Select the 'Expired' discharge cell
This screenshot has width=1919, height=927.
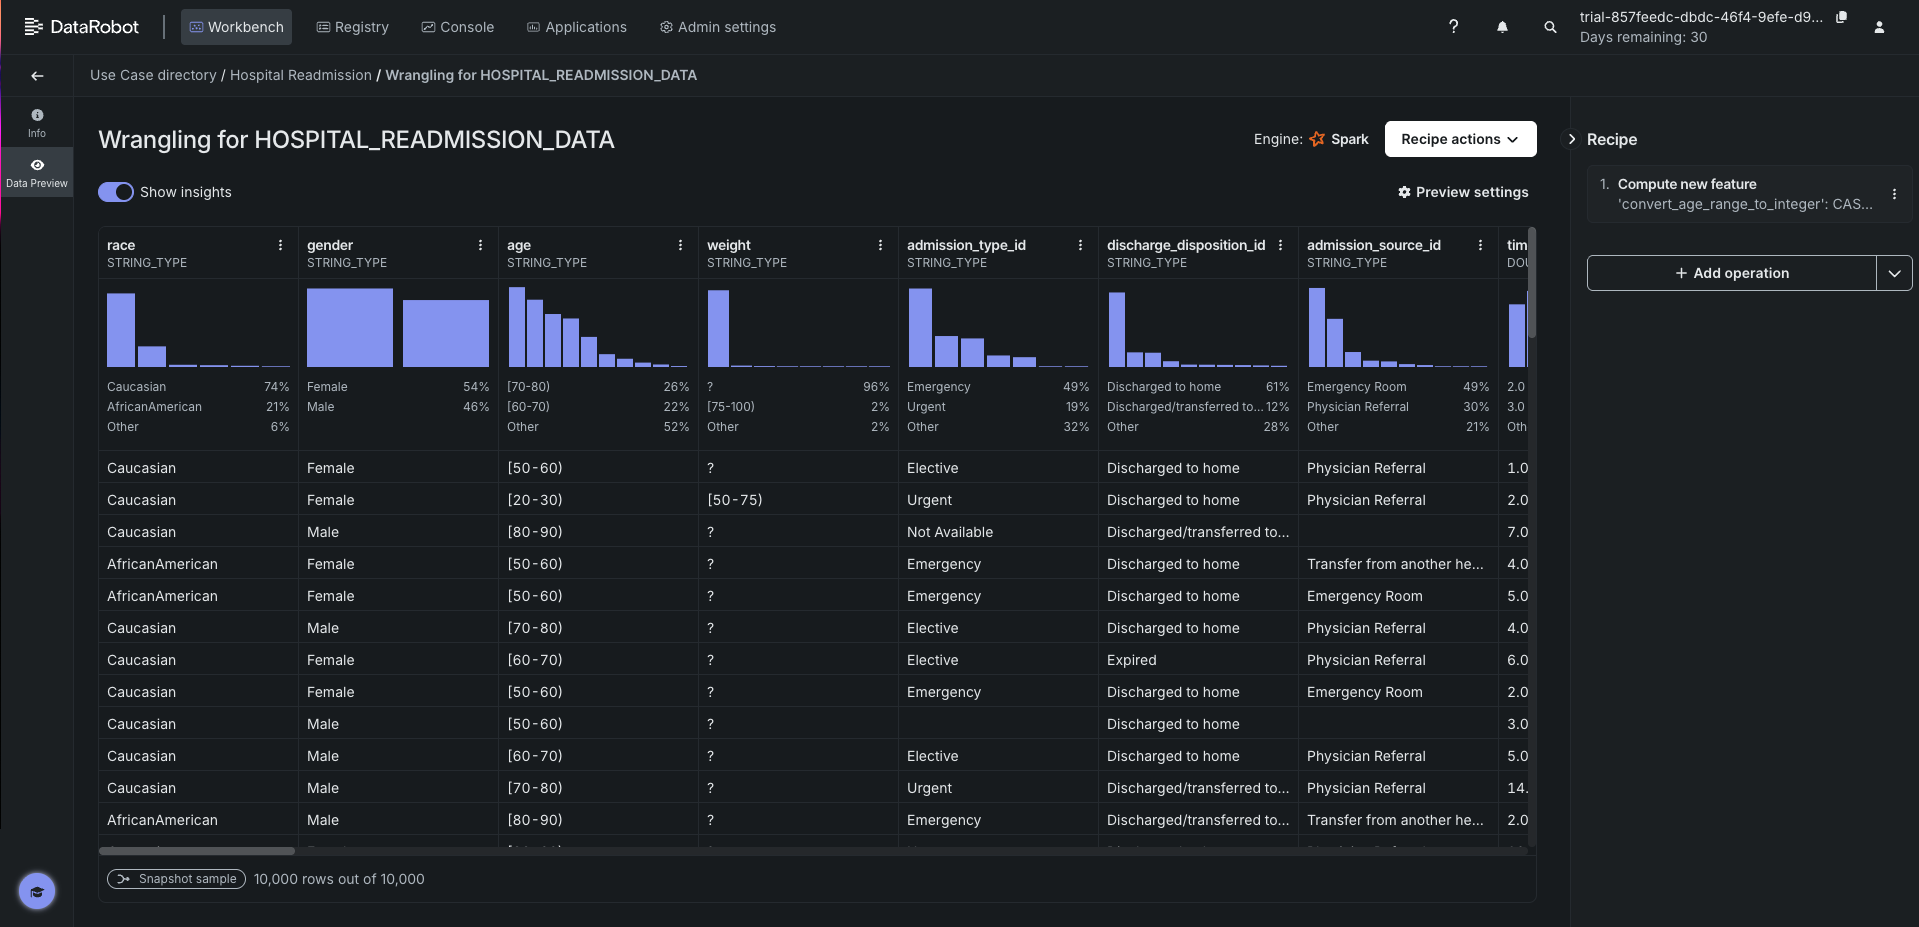(1198, 660)
